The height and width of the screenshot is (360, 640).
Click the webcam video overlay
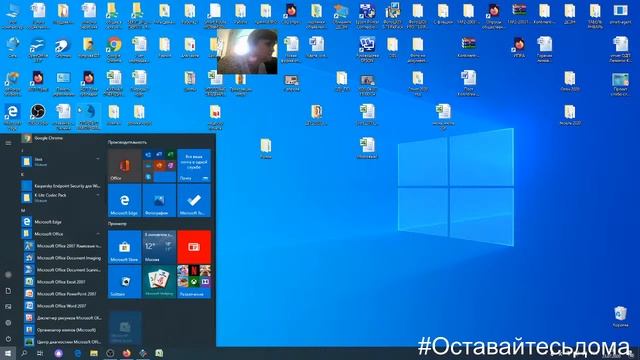247,51
